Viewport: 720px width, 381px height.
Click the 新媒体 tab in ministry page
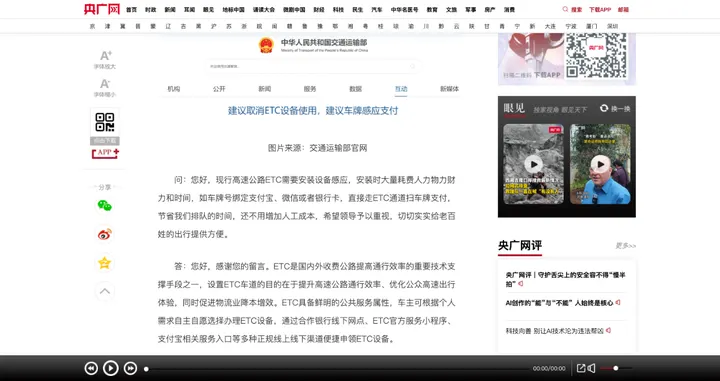click(x=449, y=89)
